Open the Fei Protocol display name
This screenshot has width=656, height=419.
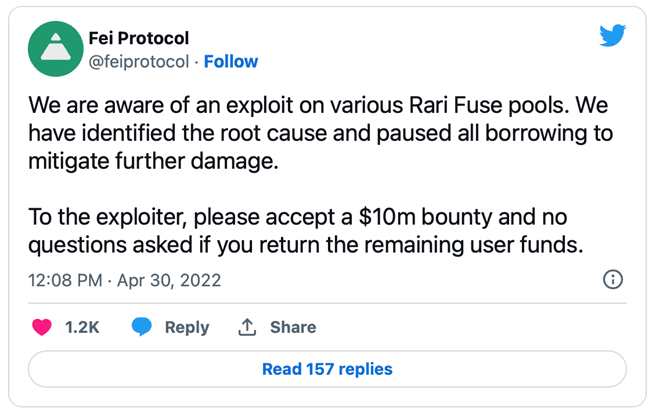pyautogui.click(x=139, y=38)
